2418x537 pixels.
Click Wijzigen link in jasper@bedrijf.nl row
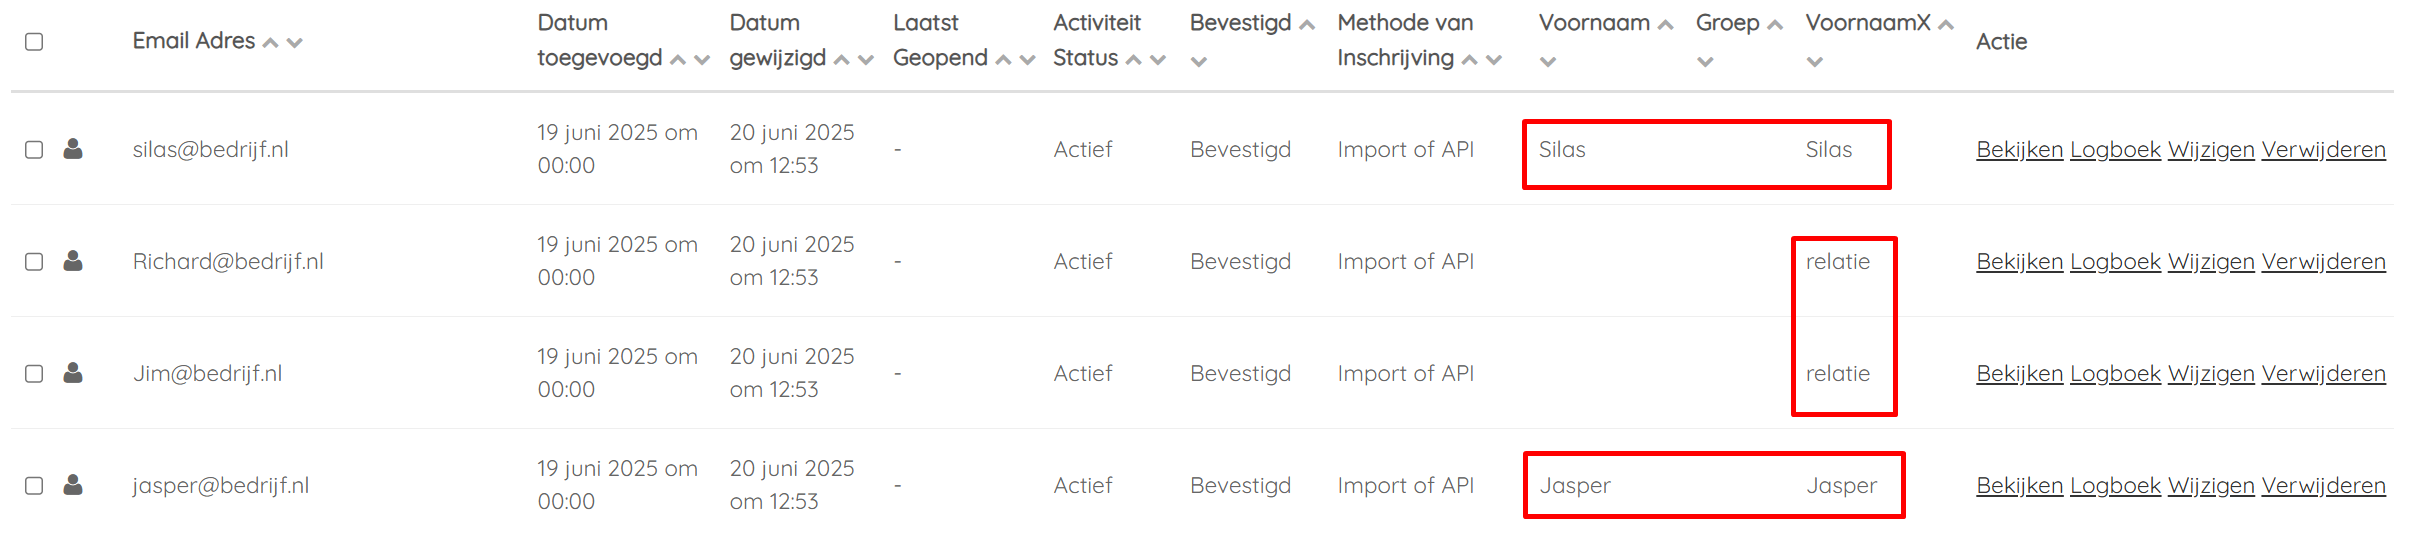tap(2211, 485)
